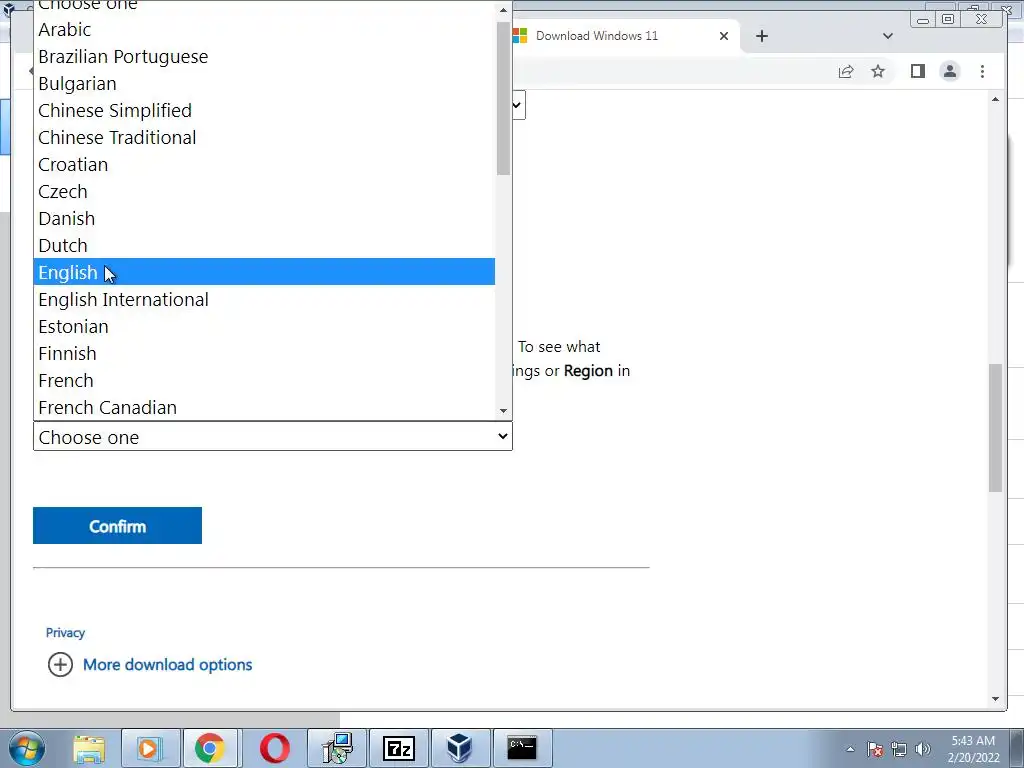Image resolution: width=1024 pixels, height=768 pixels.
Task: Click the More download options link
Action: click(167, 665)
